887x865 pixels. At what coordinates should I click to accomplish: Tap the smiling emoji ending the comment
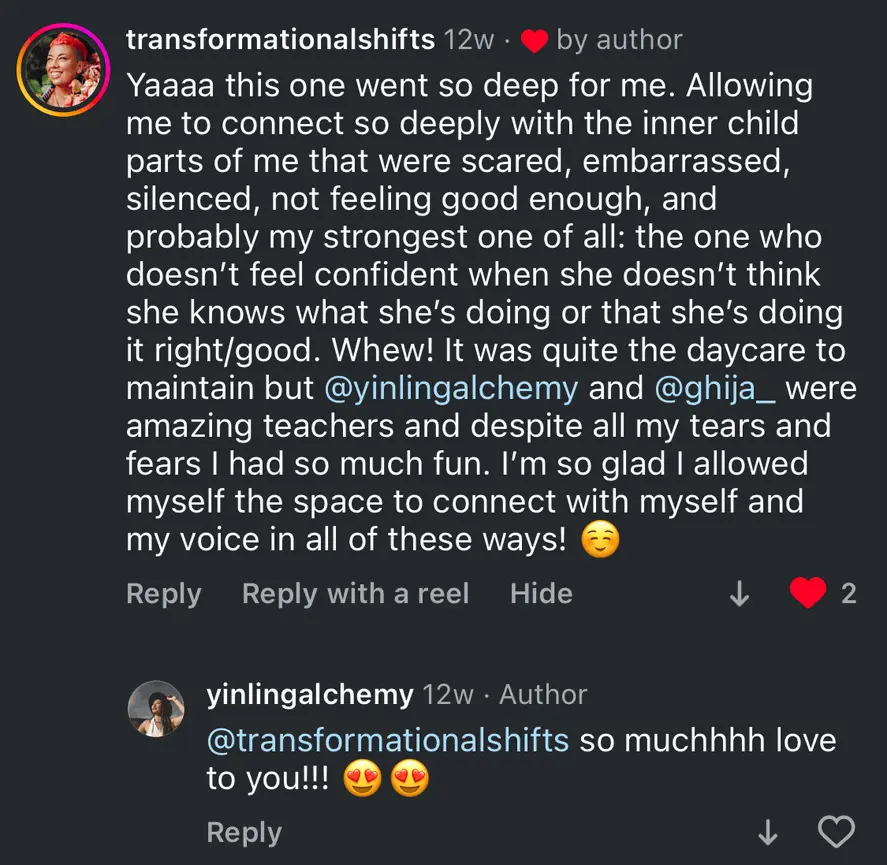pyautogui.click(x=601, y=539)
